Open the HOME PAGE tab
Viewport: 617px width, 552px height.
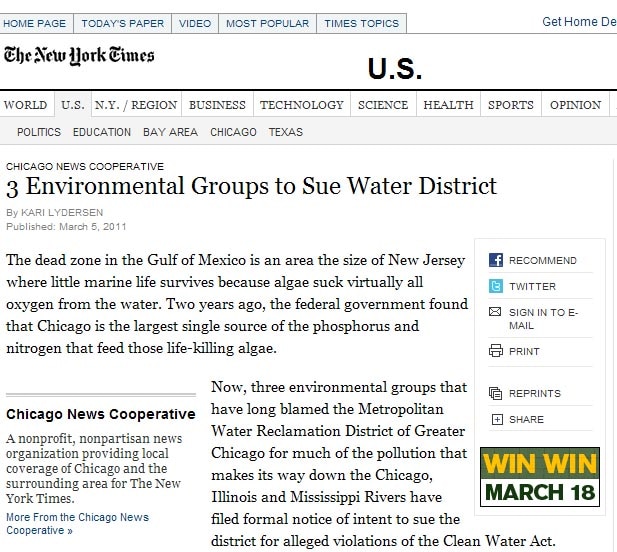[x=35, y=24]
